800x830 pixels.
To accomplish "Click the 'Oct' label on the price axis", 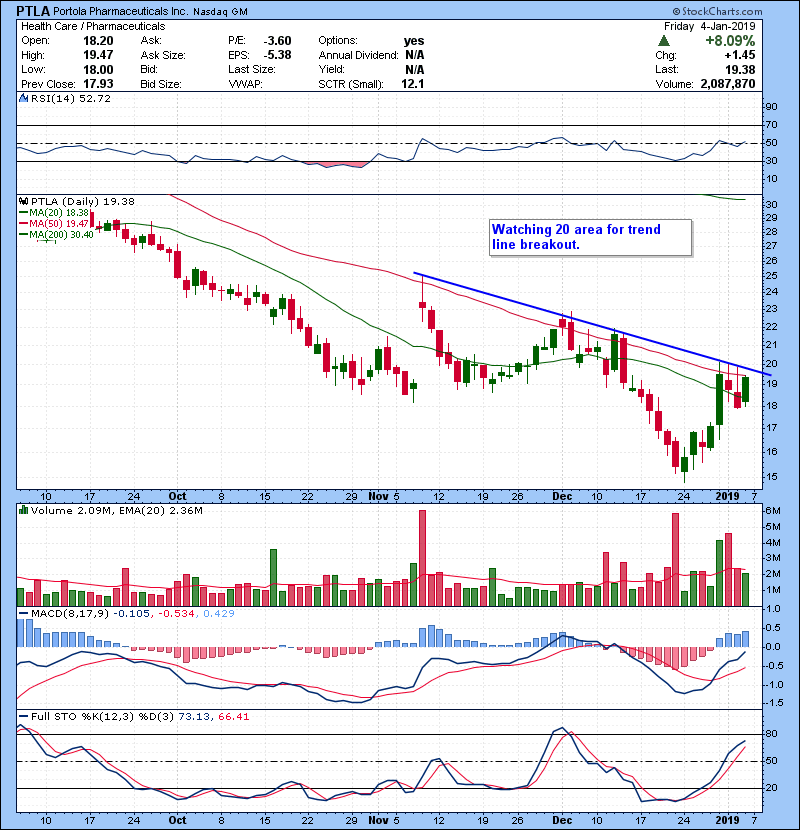I will (x=178, y=495).
